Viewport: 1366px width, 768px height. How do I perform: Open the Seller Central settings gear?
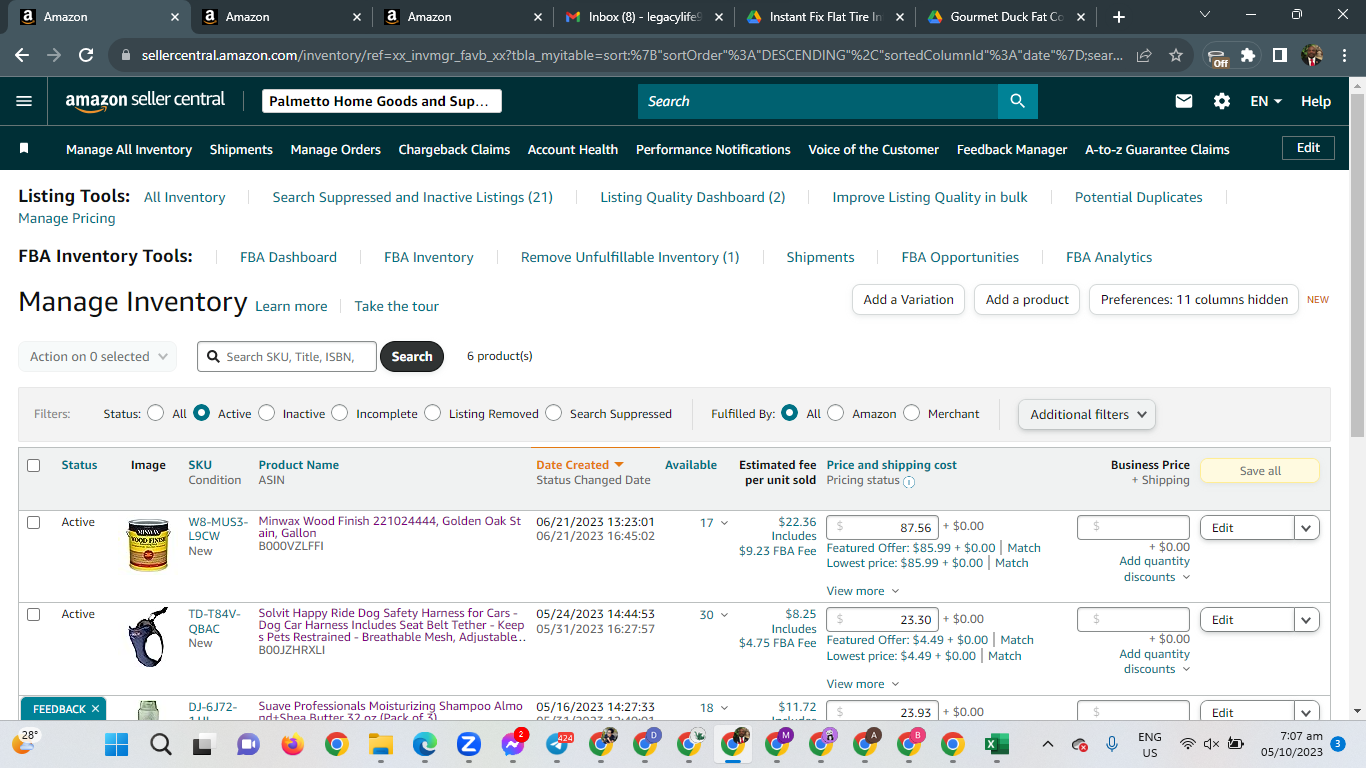pos(1222,101)
